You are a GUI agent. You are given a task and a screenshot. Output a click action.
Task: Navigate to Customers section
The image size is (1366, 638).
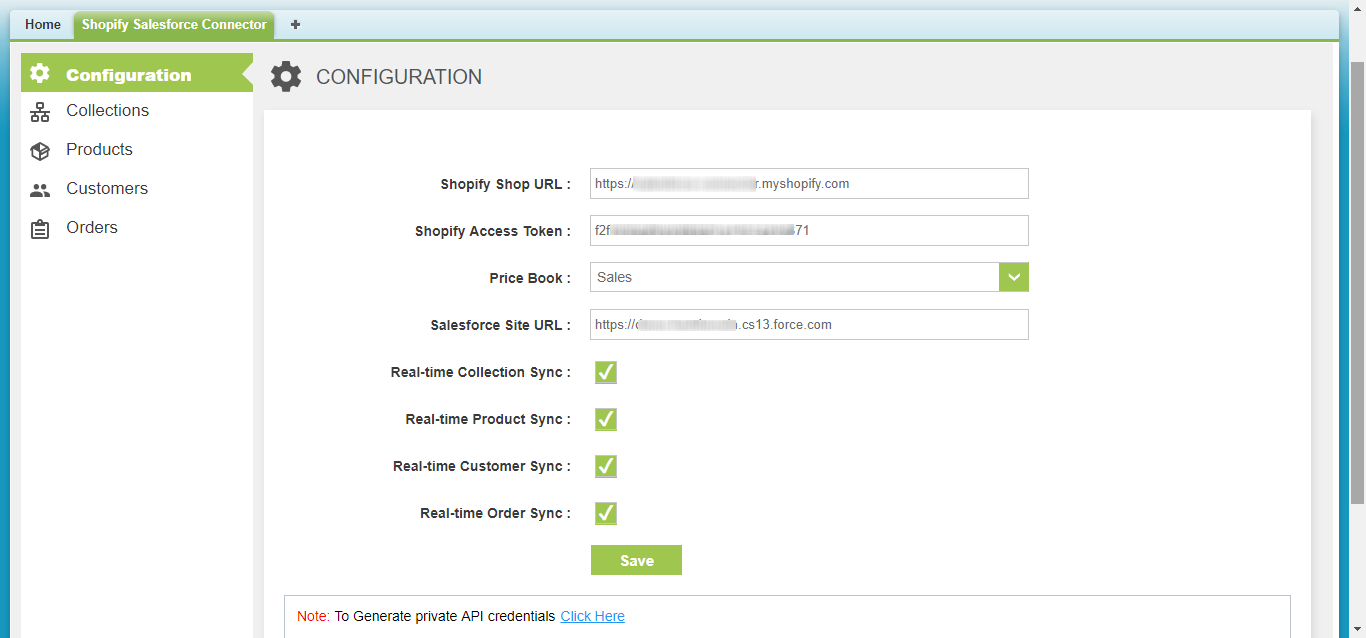[x=137, y=189]
